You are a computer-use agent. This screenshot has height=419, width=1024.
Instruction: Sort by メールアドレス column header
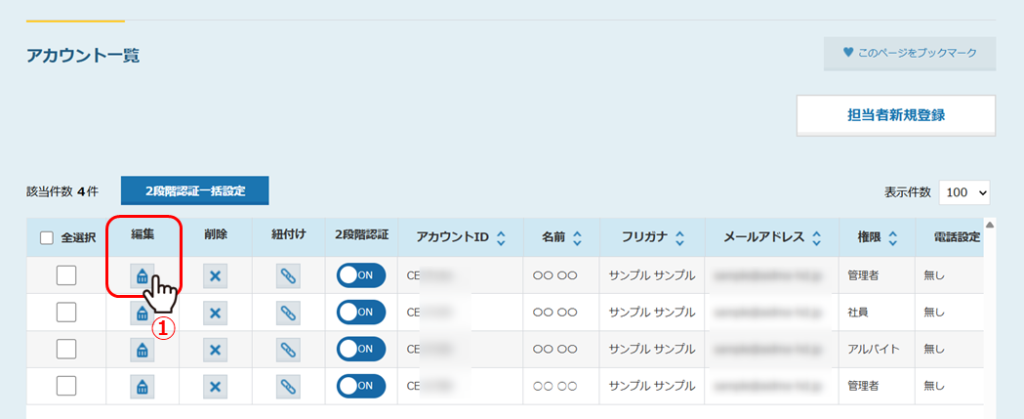(x=817, y=238)
